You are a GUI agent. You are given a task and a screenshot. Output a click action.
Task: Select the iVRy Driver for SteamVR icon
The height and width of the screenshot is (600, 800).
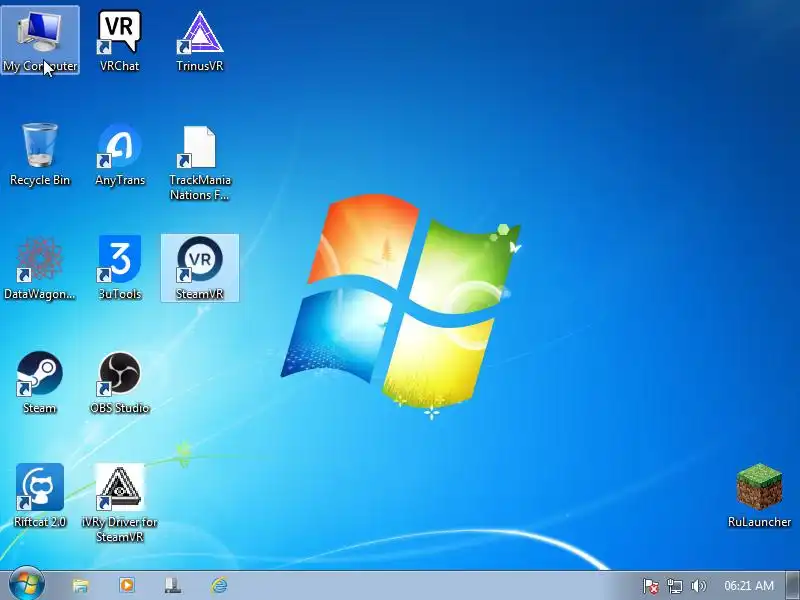[119, 487]
